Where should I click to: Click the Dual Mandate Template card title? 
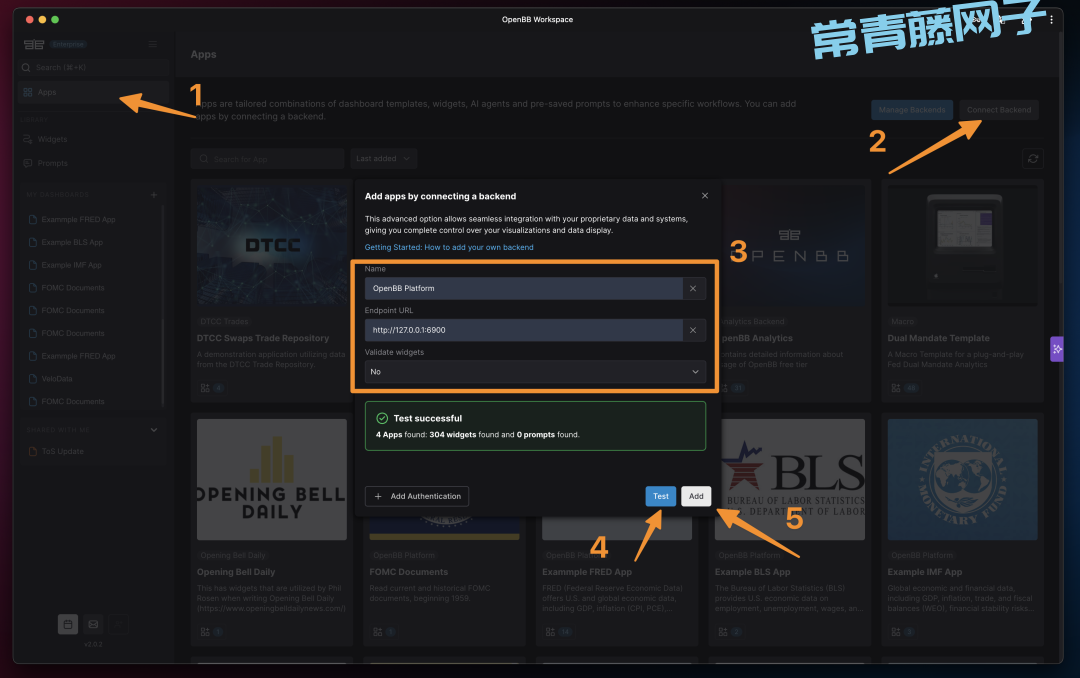click(938, 338)
